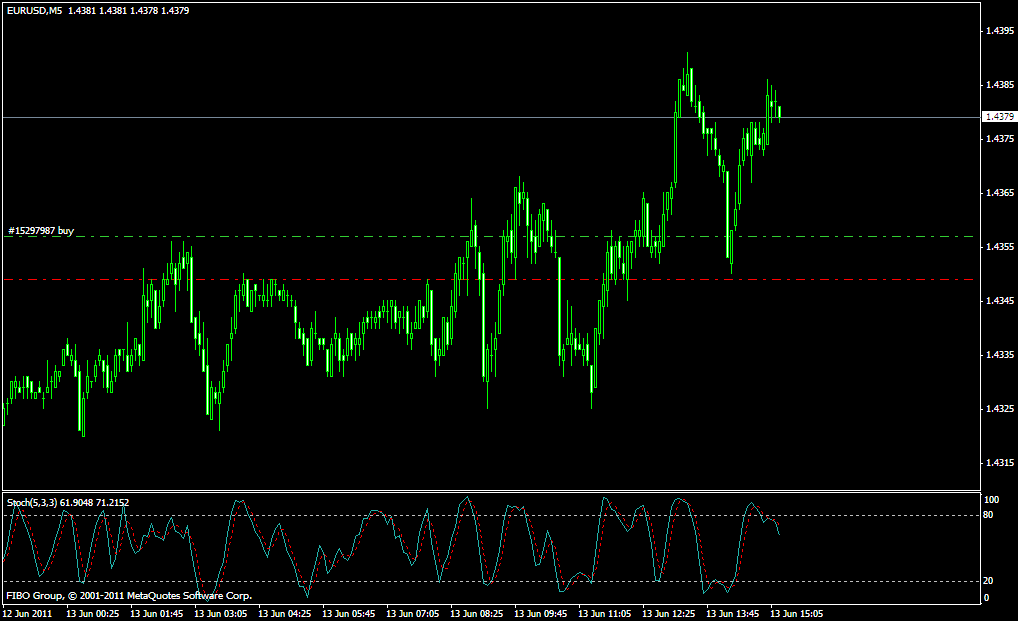Select the 13 Jun 08:25 time label

(476, 613)
